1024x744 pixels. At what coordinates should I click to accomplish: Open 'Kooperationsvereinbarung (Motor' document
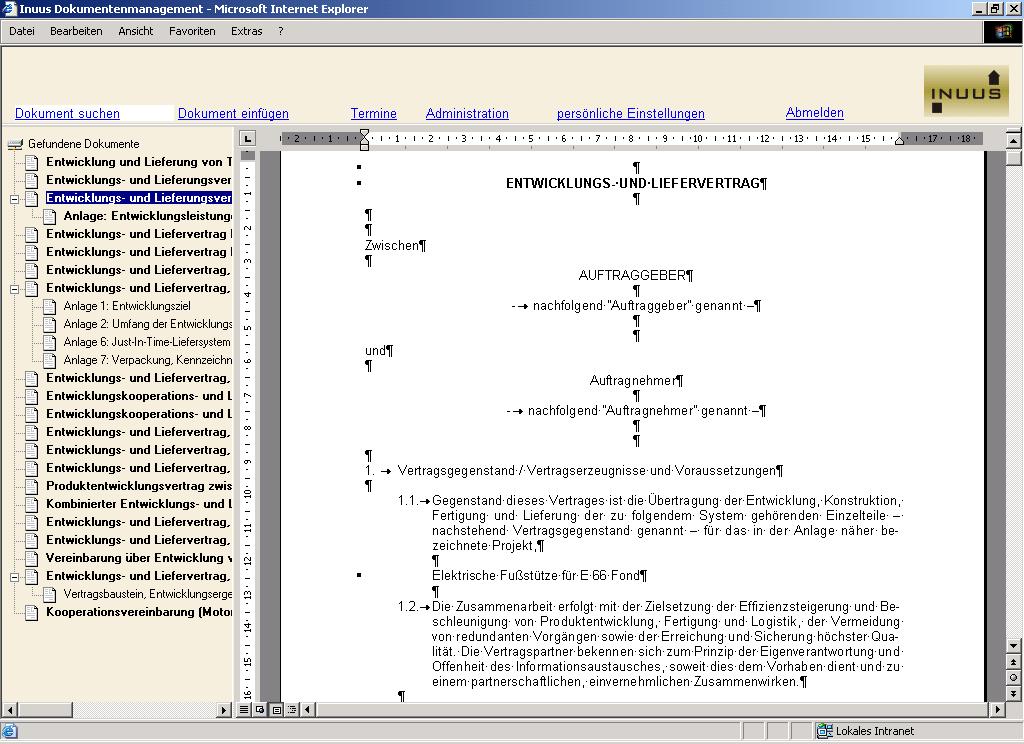coord(138,612)
